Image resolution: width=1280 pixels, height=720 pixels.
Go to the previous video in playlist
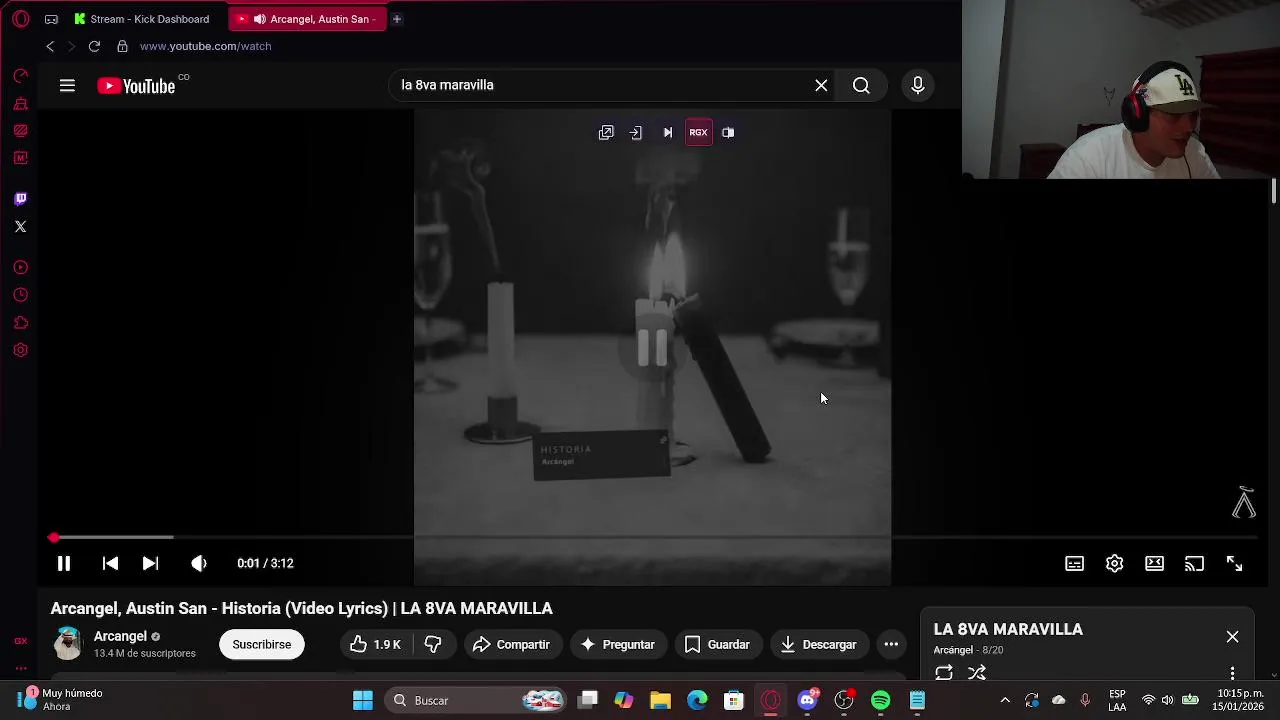tap(110, 564)
